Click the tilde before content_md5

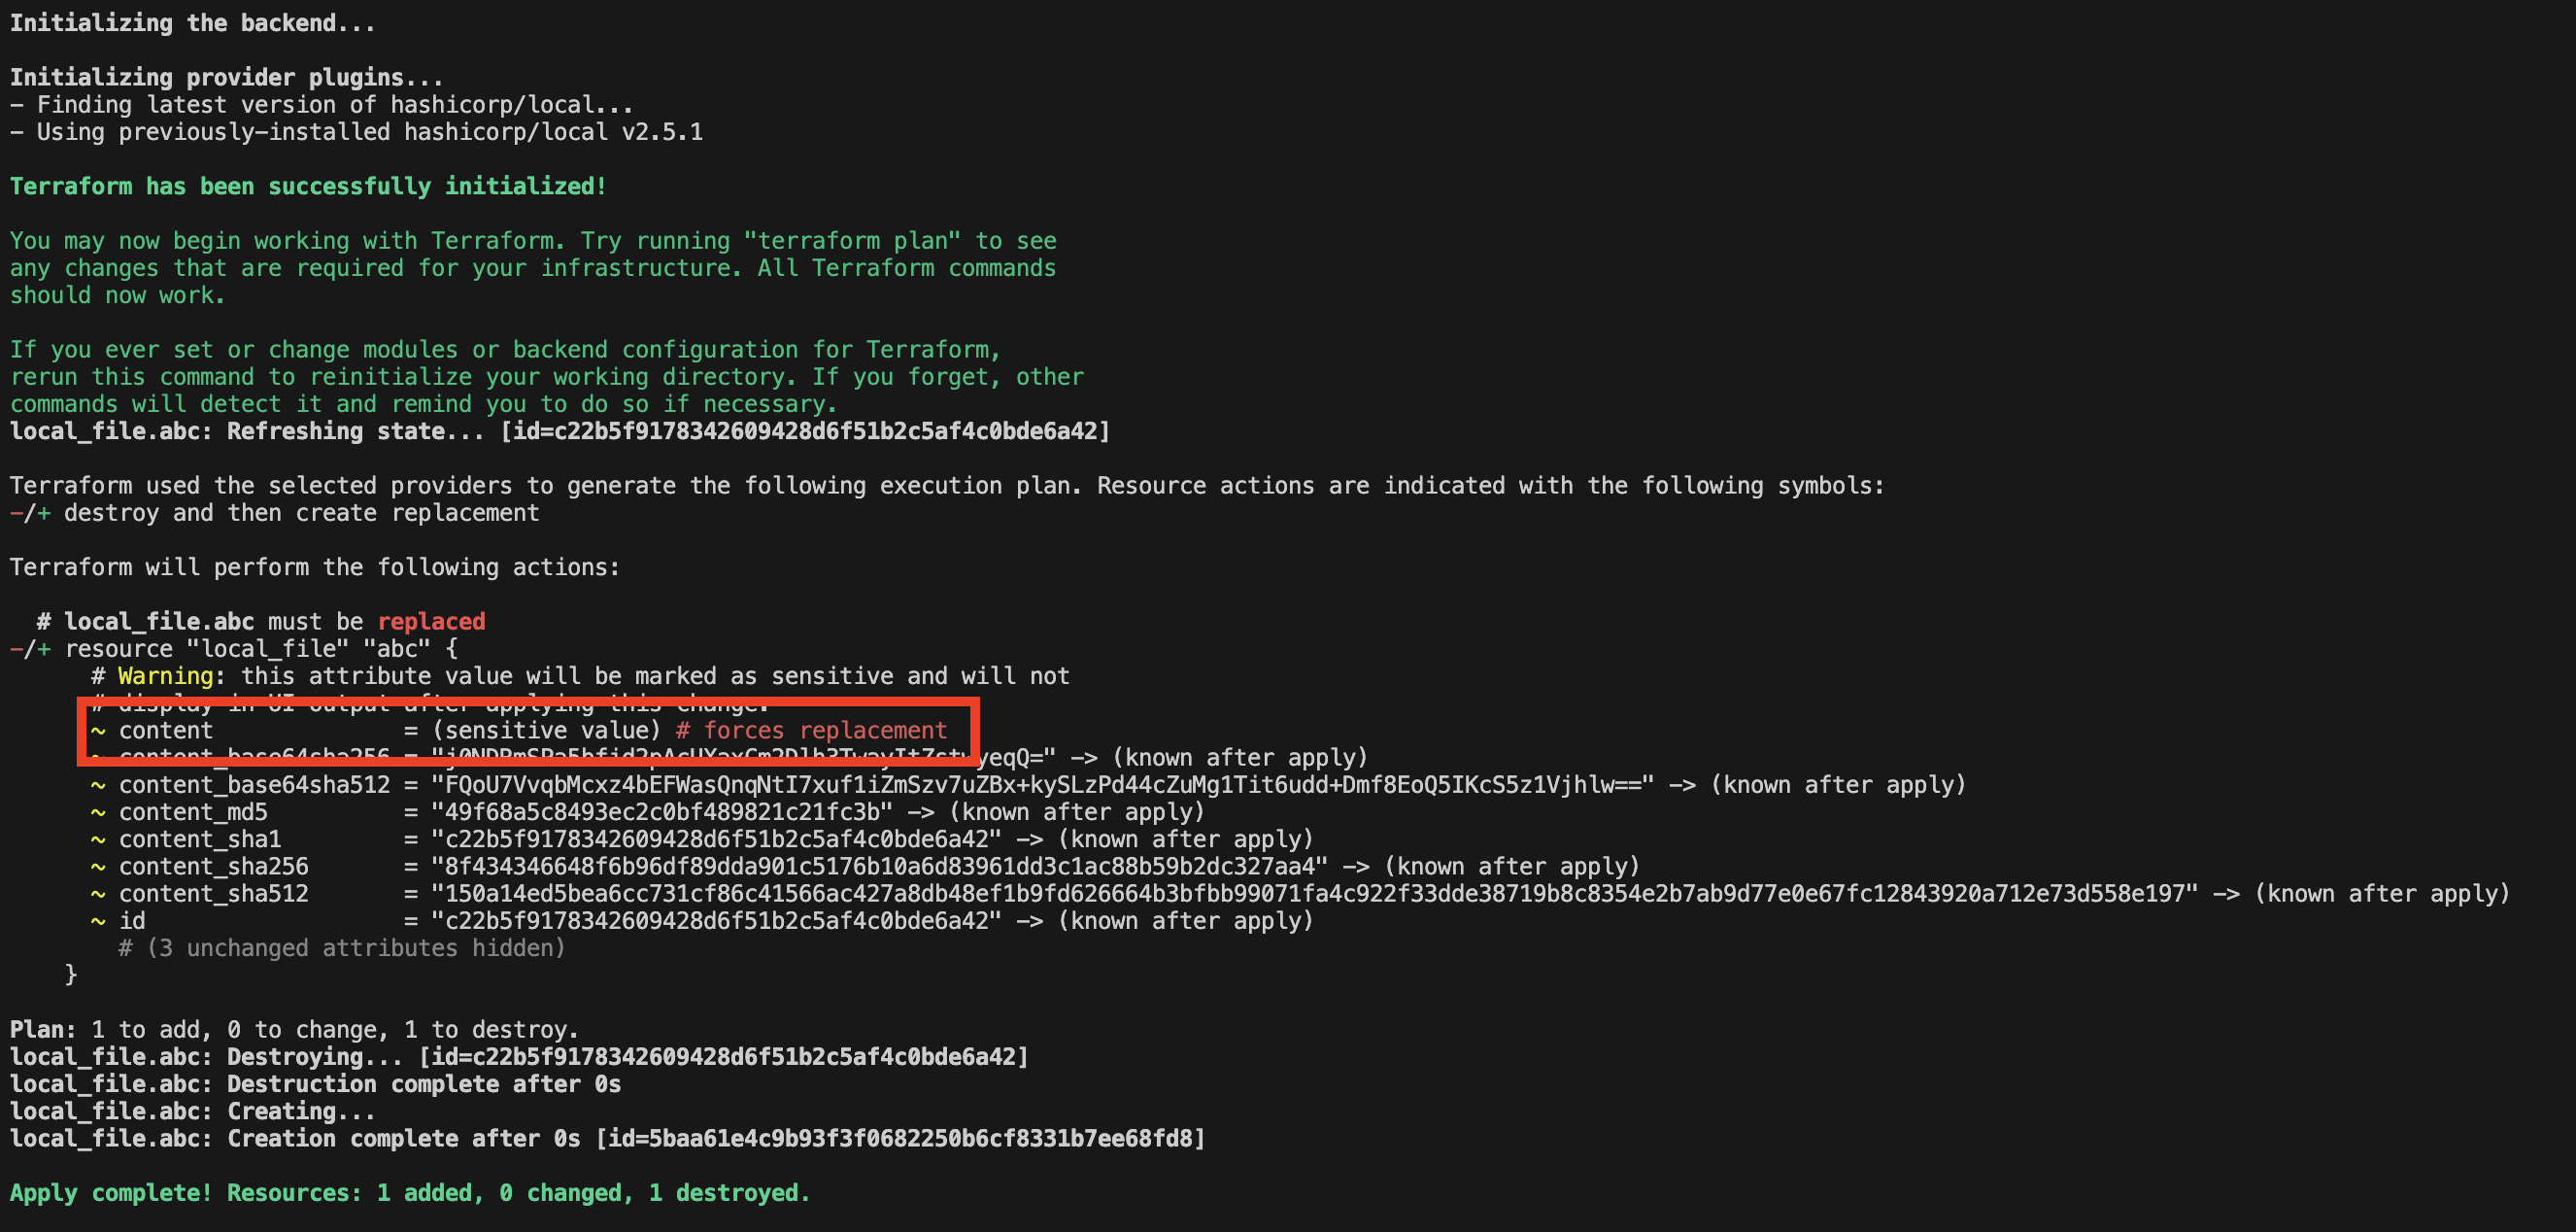[98, 812]
